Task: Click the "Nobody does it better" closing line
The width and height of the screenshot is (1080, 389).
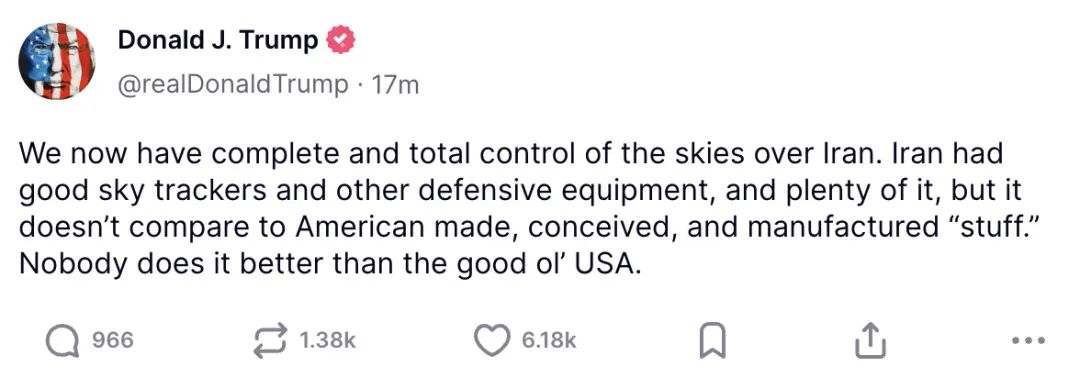Action: pyautogui.click(x=330, y=264)
